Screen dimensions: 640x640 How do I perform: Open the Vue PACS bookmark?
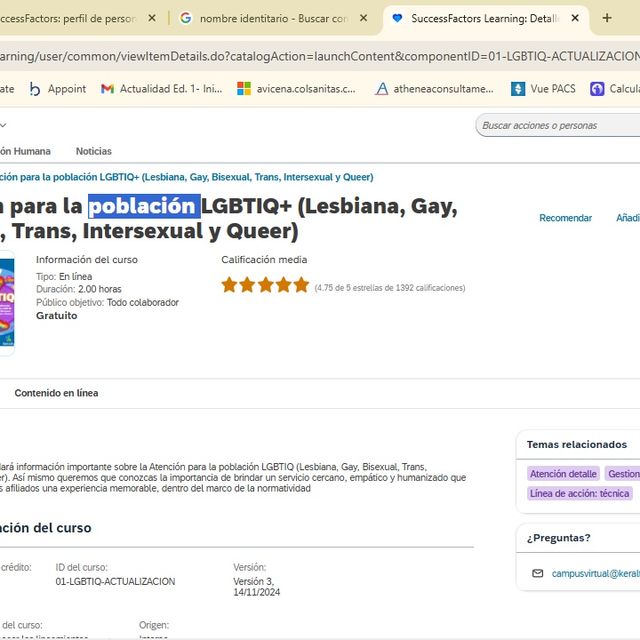click(543, 89)
